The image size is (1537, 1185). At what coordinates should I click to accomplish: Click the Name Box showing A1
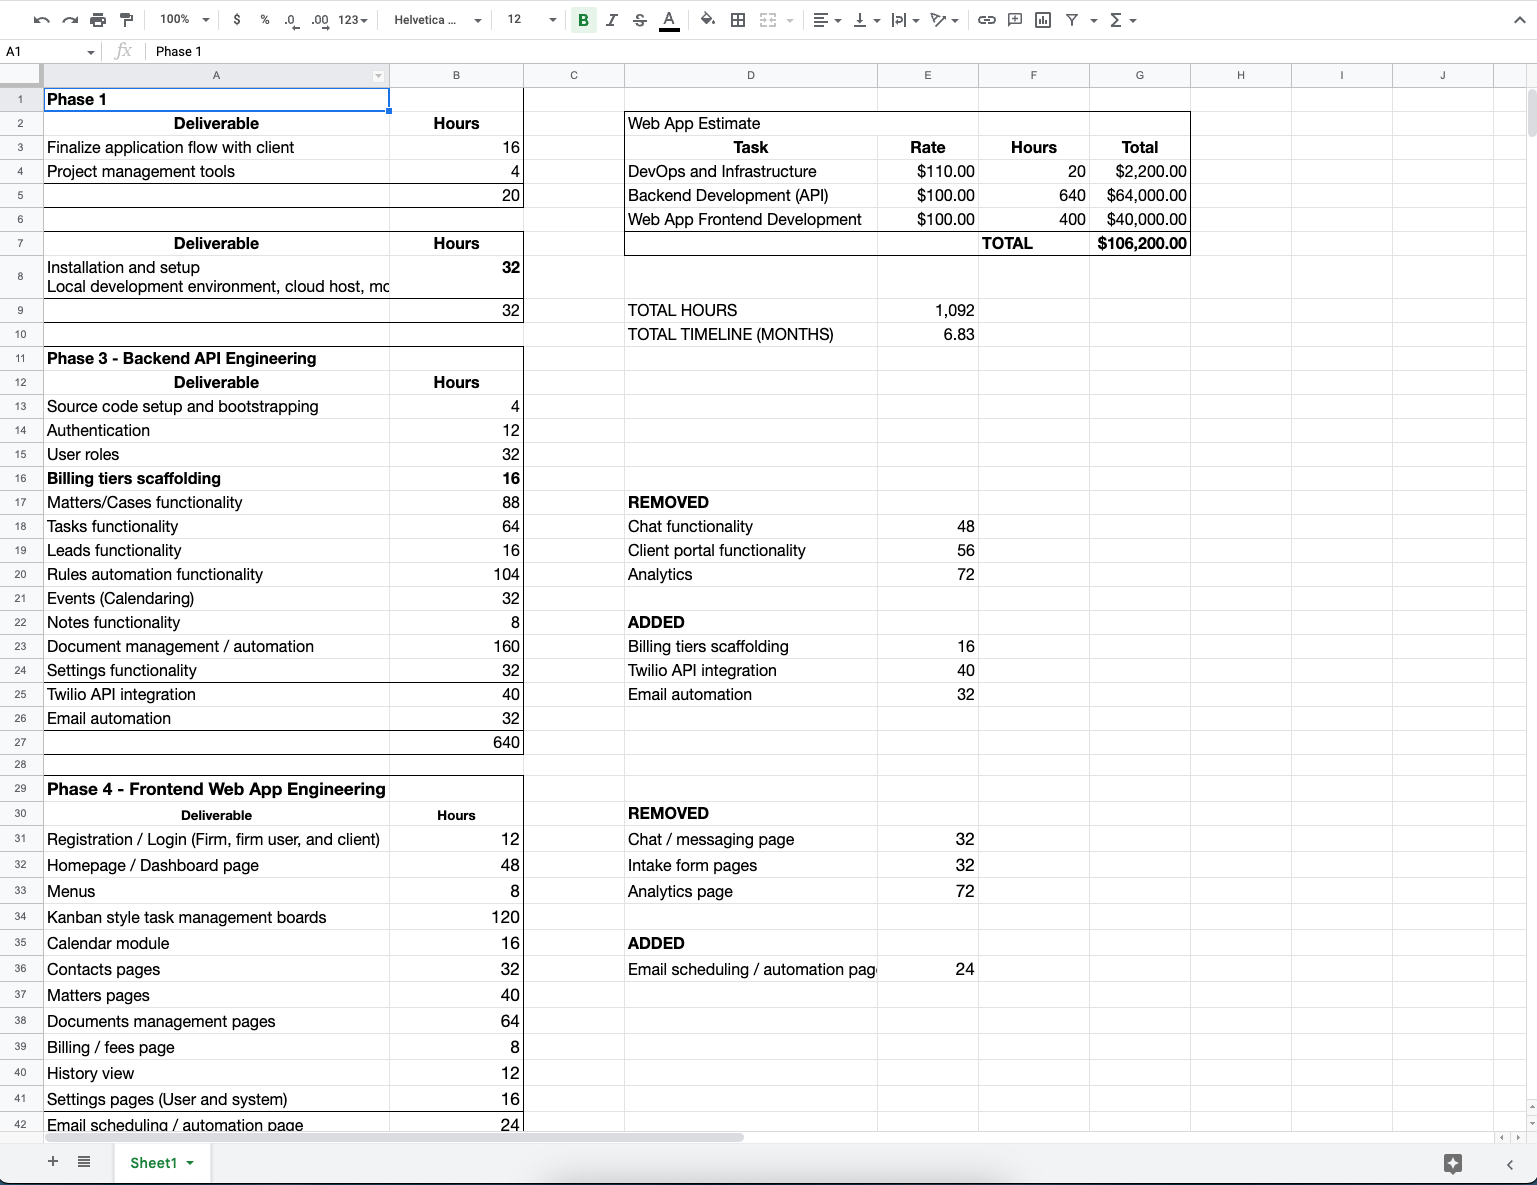[50, 51]
